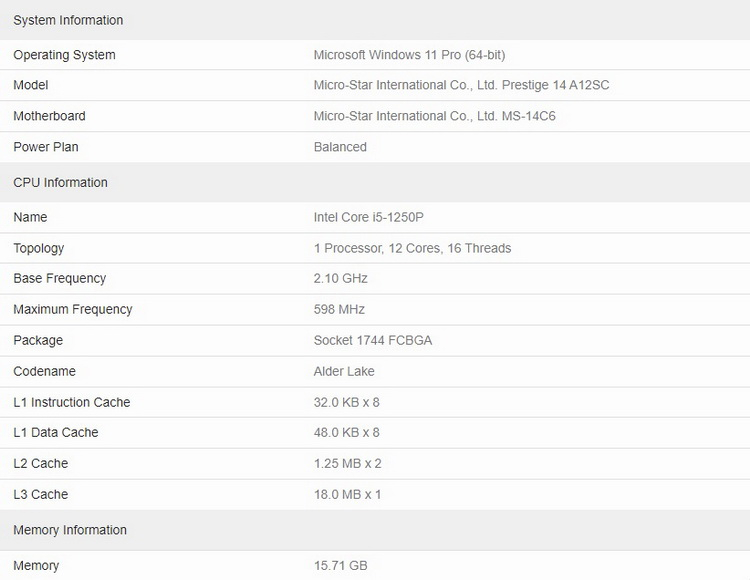Select the '18.0 MB x 1' value
Screen dimensions: 750x580
click(x=348, y=494)
